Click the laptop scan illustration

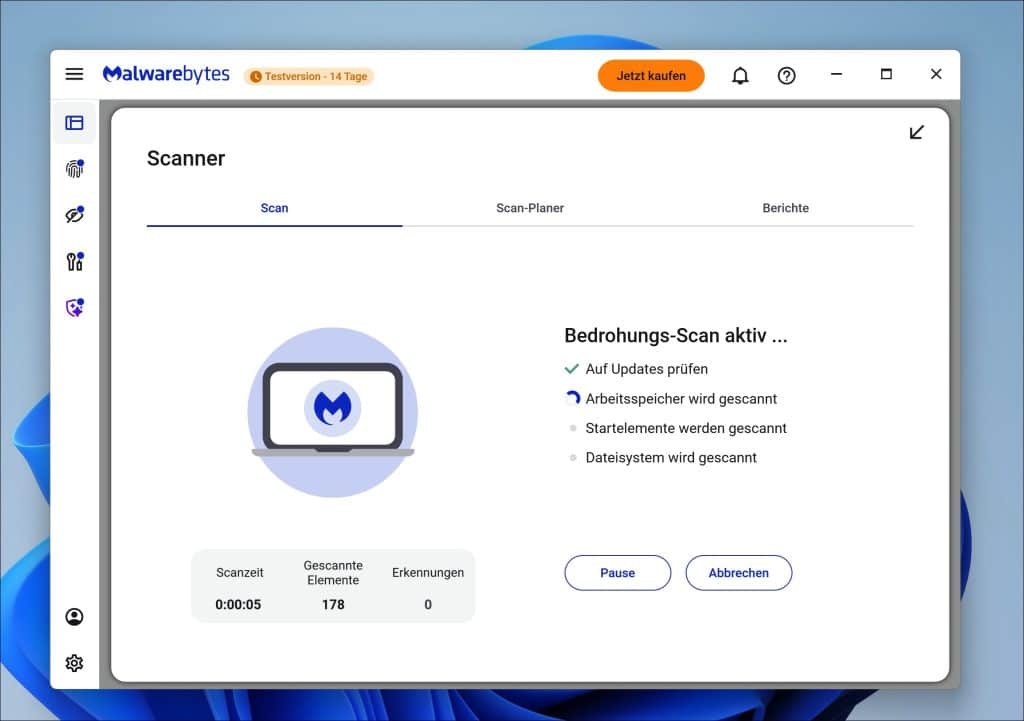coord(332,411)
